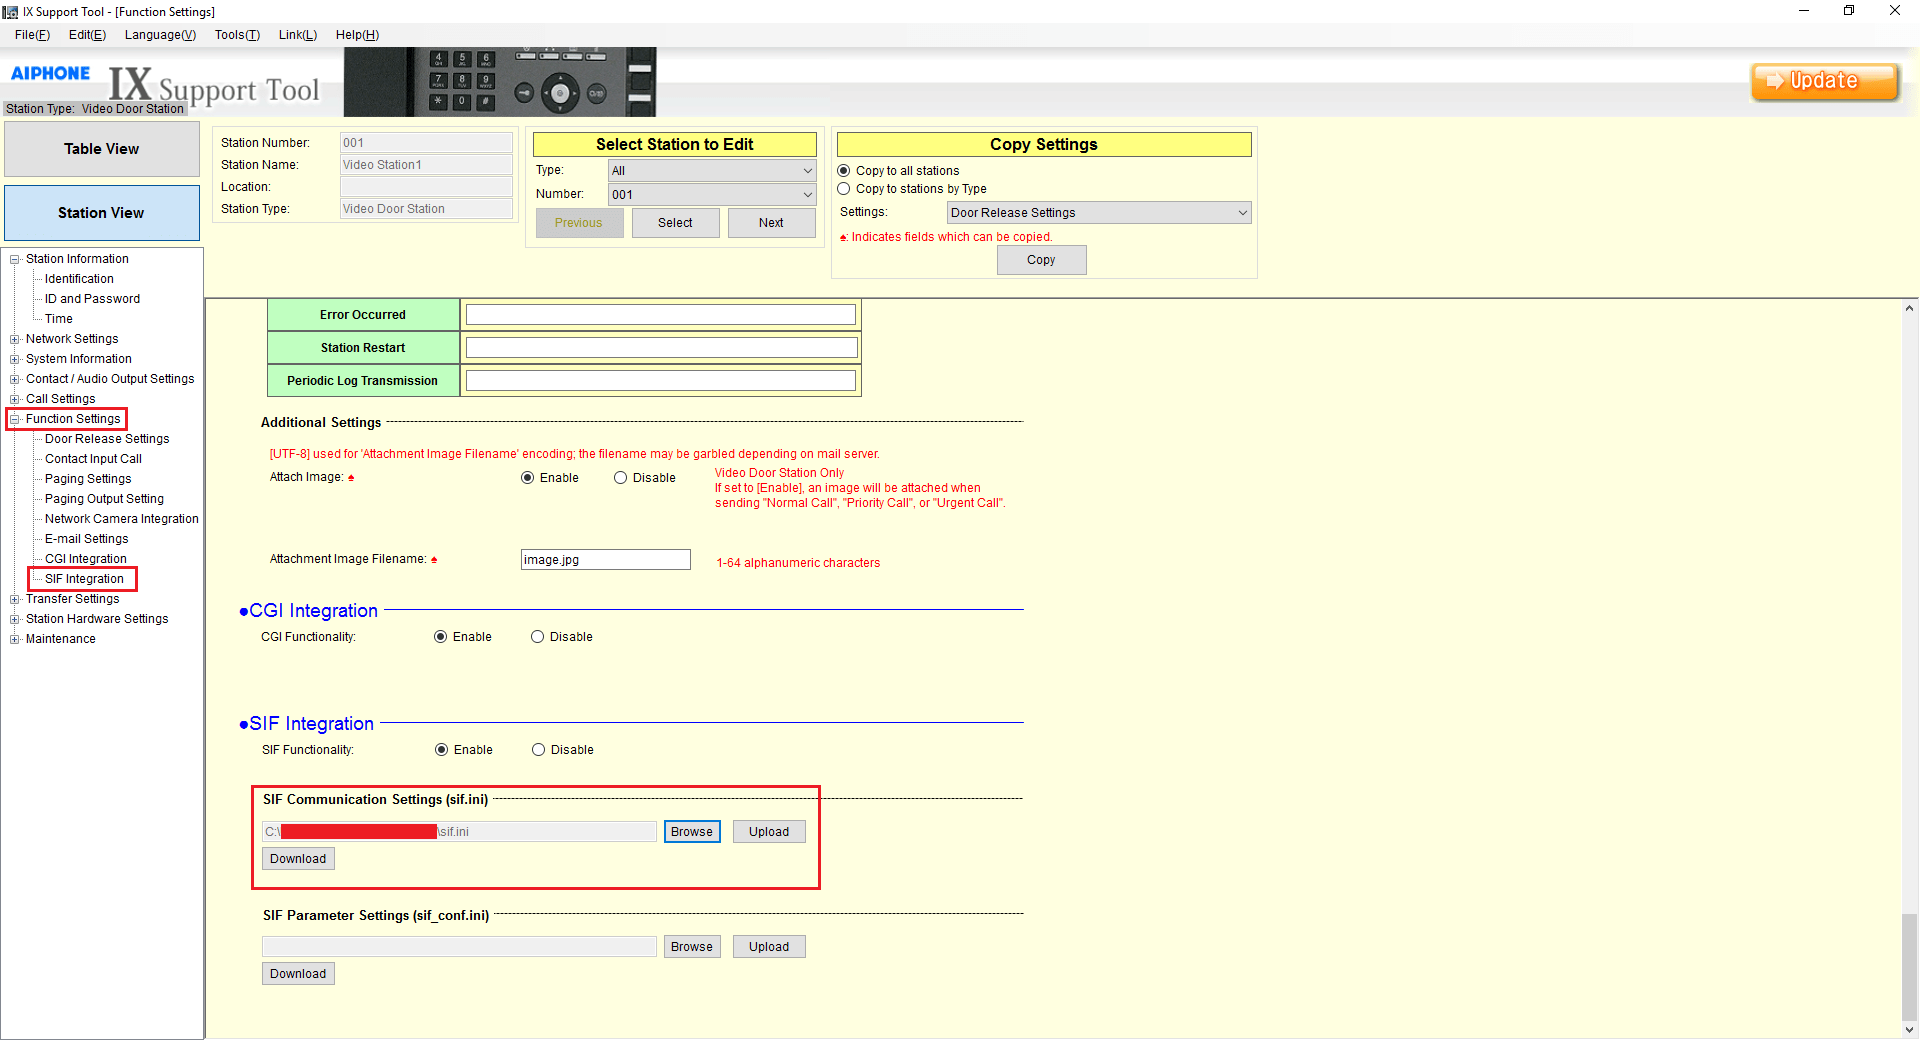Open Contact Input Call in the tree

click(93, 459)
